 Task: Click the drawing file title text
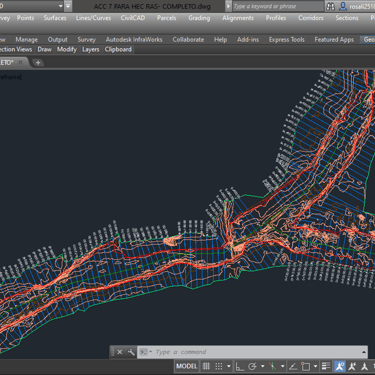tap(152, 7)
